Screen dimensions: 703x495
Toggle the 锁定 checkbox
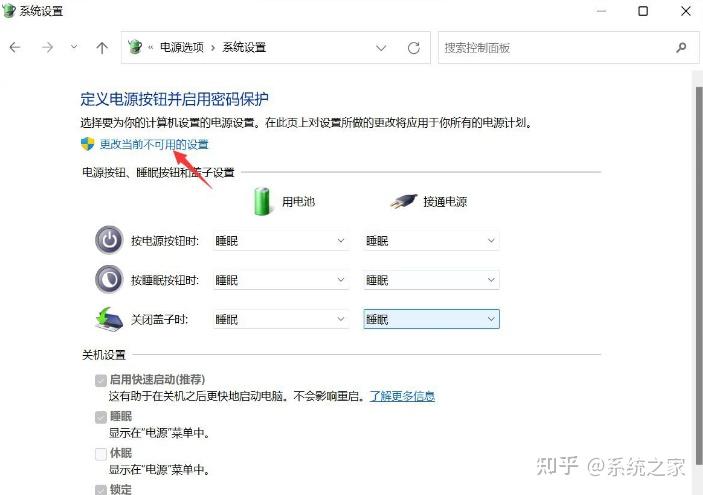(x=101, y=489)
